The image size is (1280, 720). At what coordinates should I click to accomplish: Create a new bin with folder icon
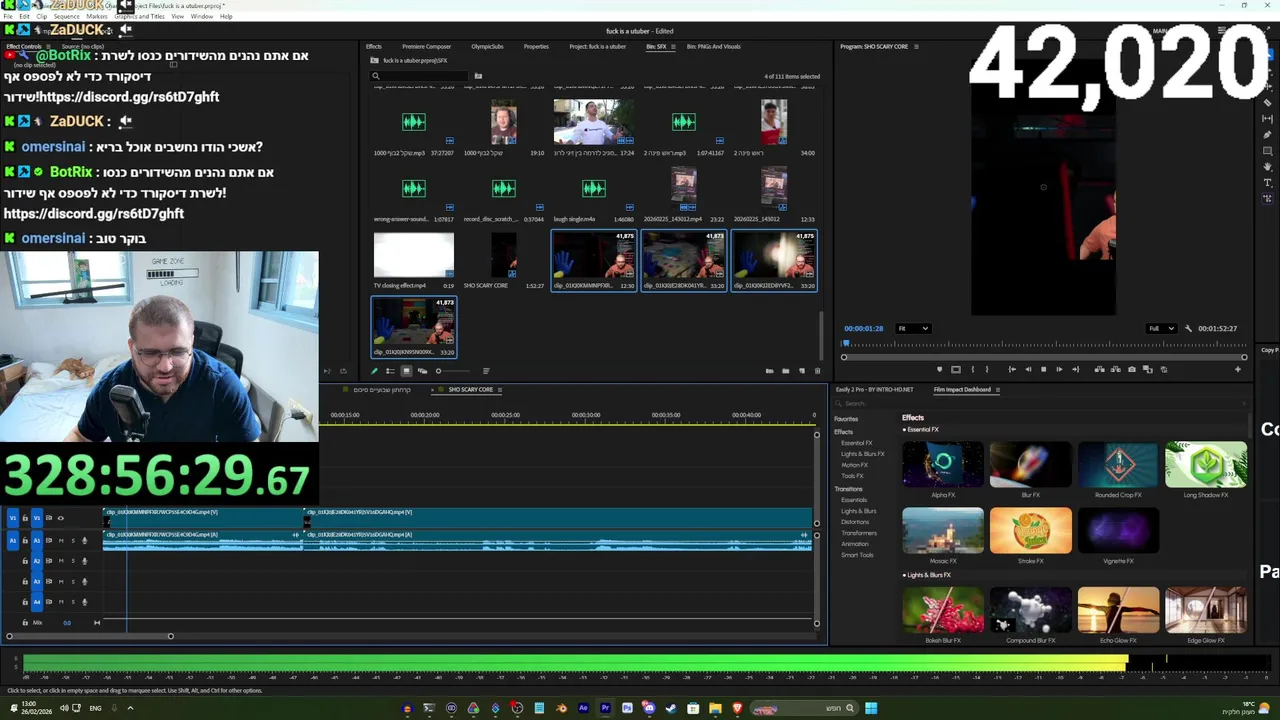coord(785,371)
